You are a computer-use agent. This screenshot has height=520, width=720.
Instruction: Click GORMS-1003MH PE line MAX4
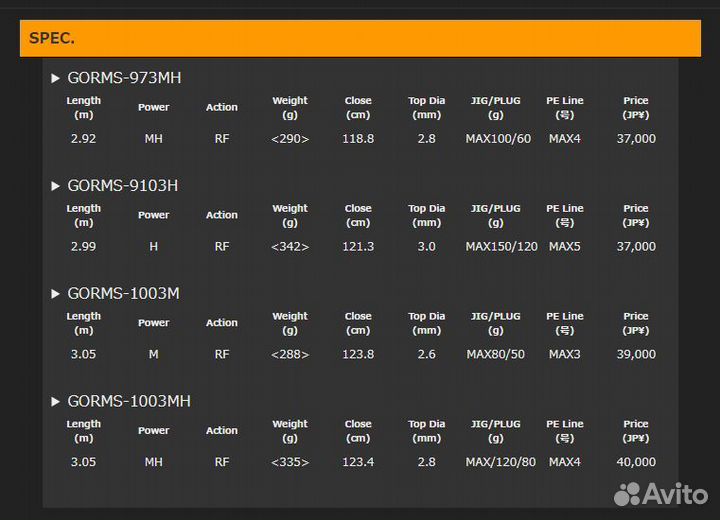[565, 462]
